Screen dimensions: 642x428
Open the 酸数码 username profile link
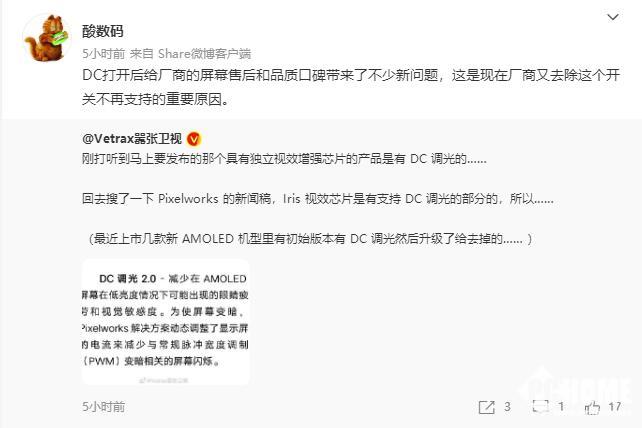coord(102,31)
